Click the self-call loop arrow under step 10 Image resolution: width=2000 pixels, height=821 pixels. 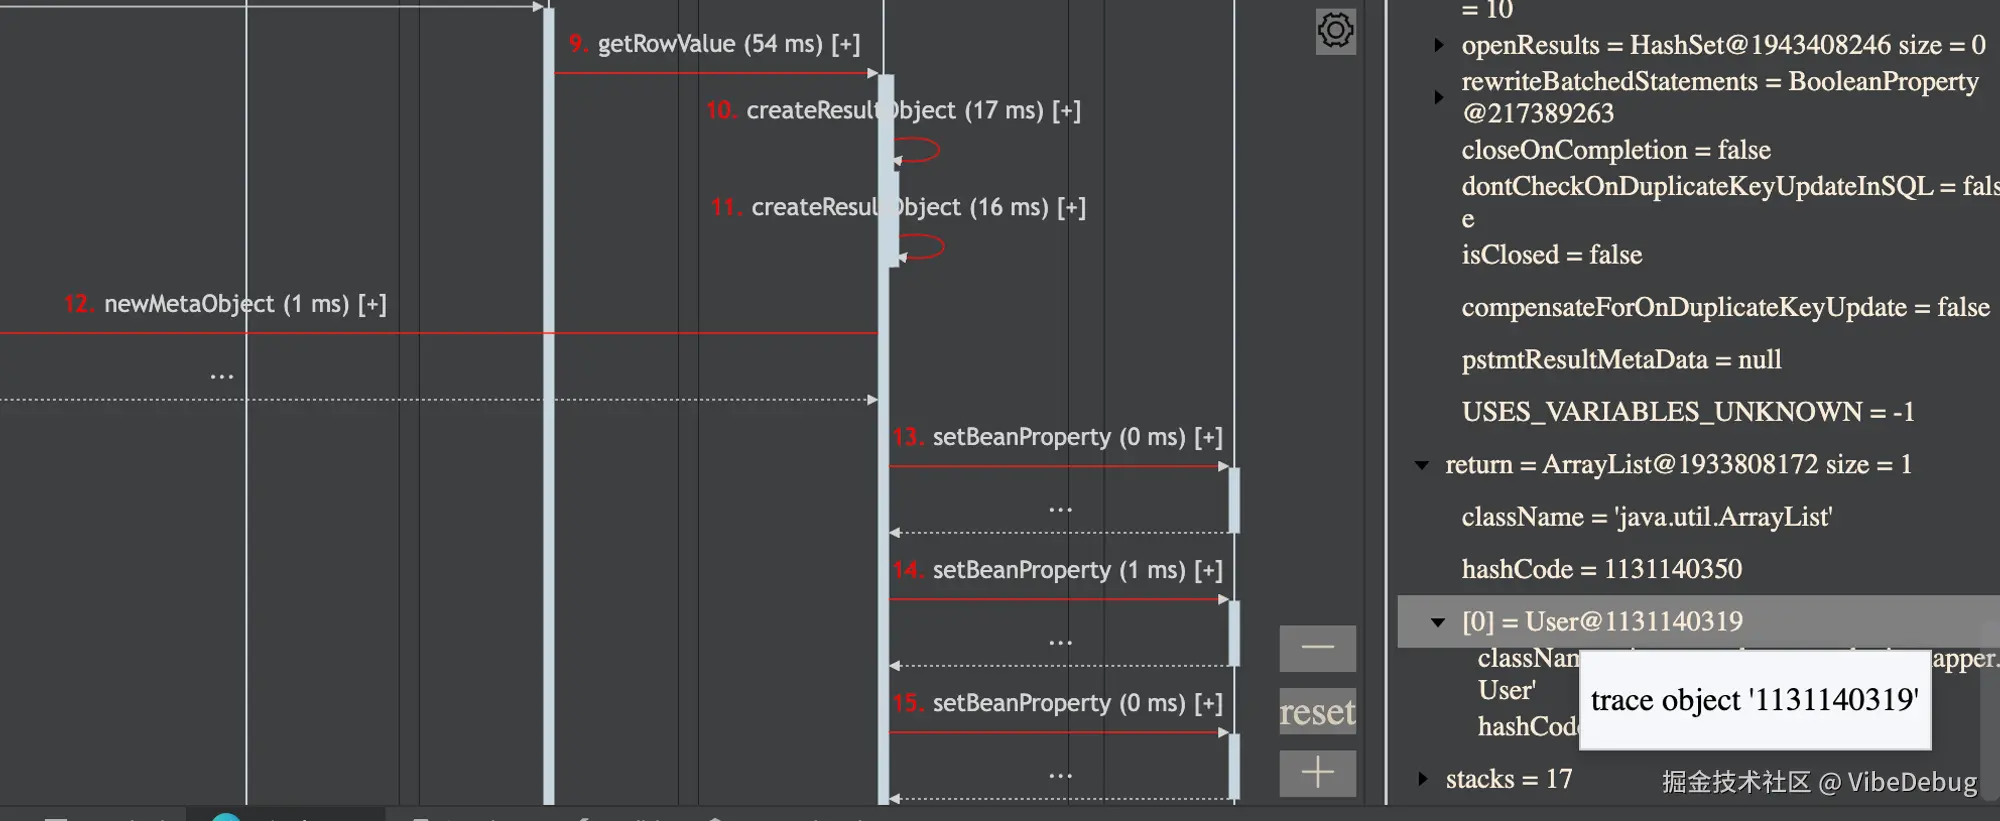[917, 151]
